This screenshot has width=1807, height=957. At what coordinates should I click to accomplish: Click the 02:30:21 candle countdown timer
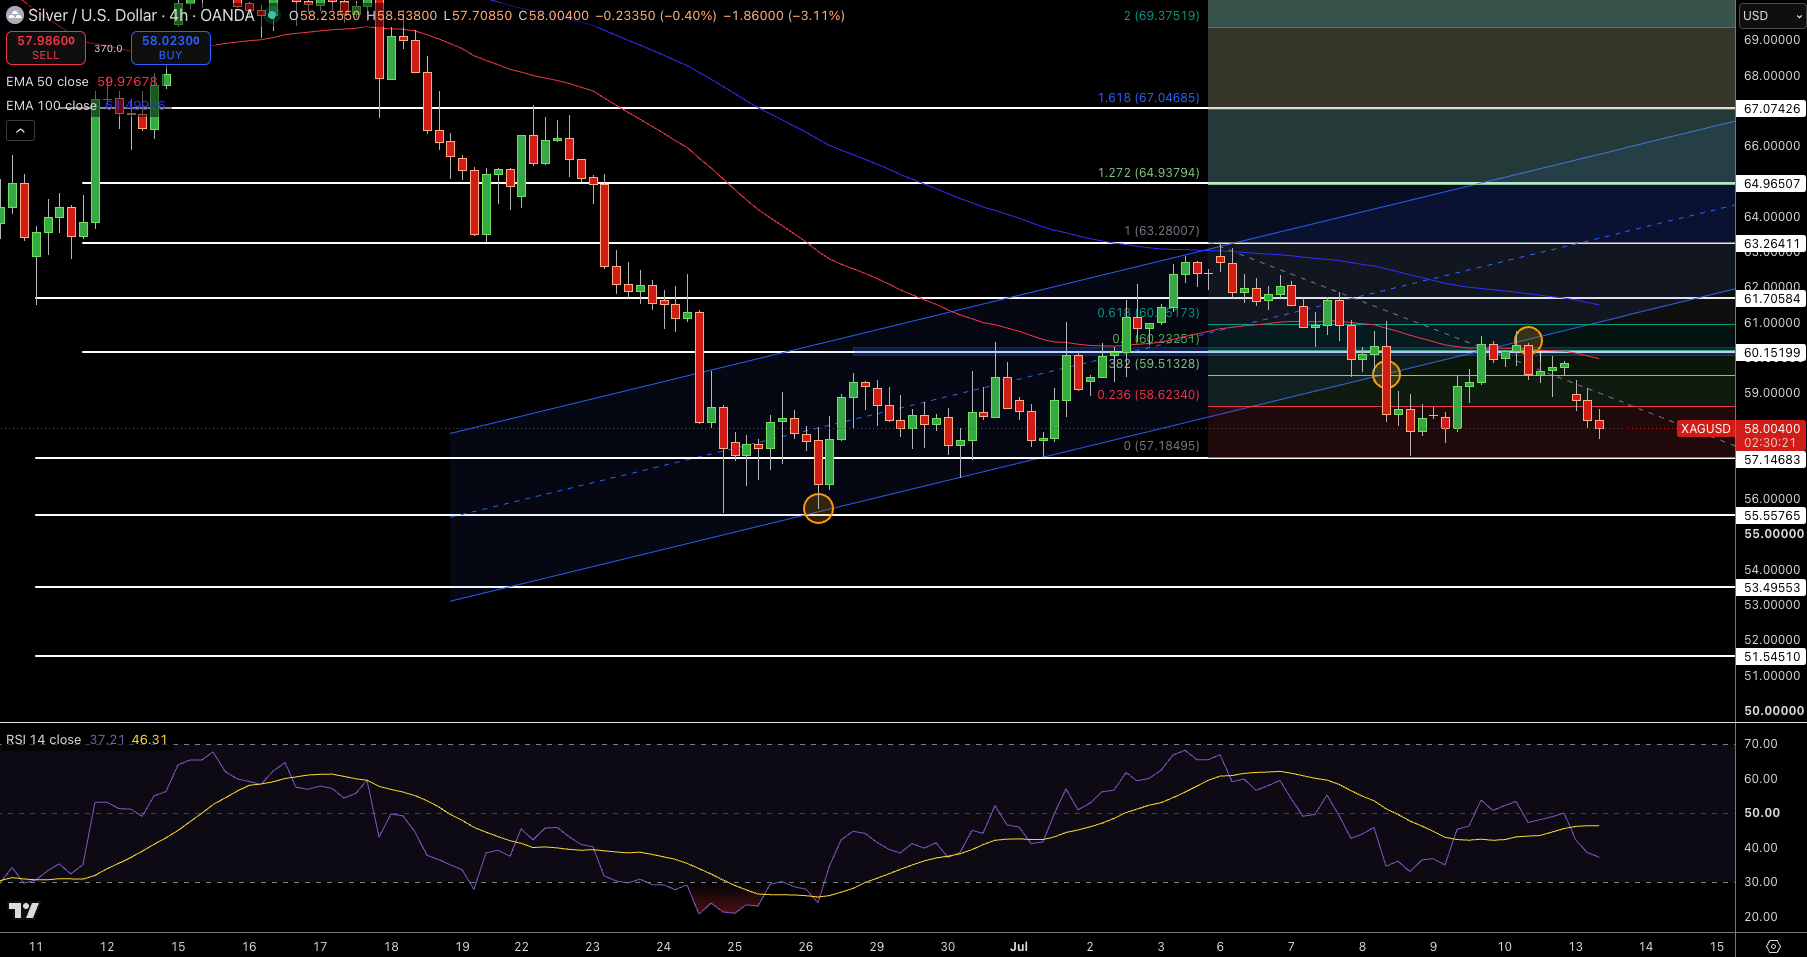click(1770, 442)
